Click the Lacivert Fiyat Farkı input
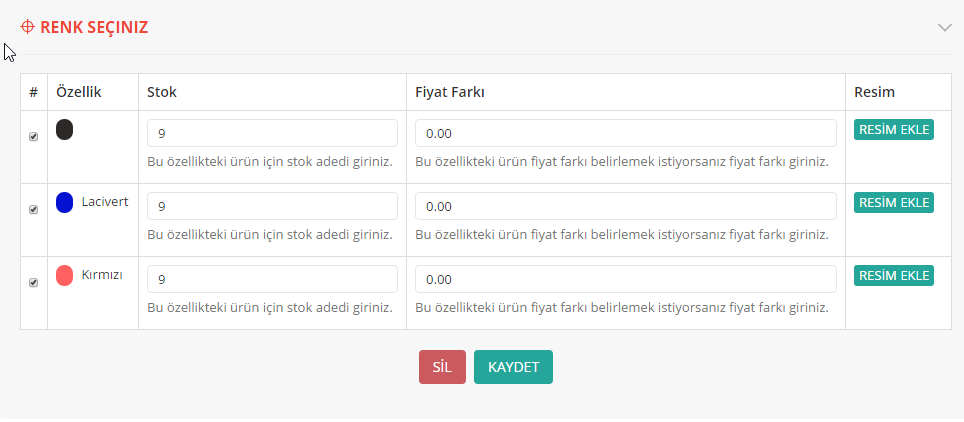 tap(625, 206)
